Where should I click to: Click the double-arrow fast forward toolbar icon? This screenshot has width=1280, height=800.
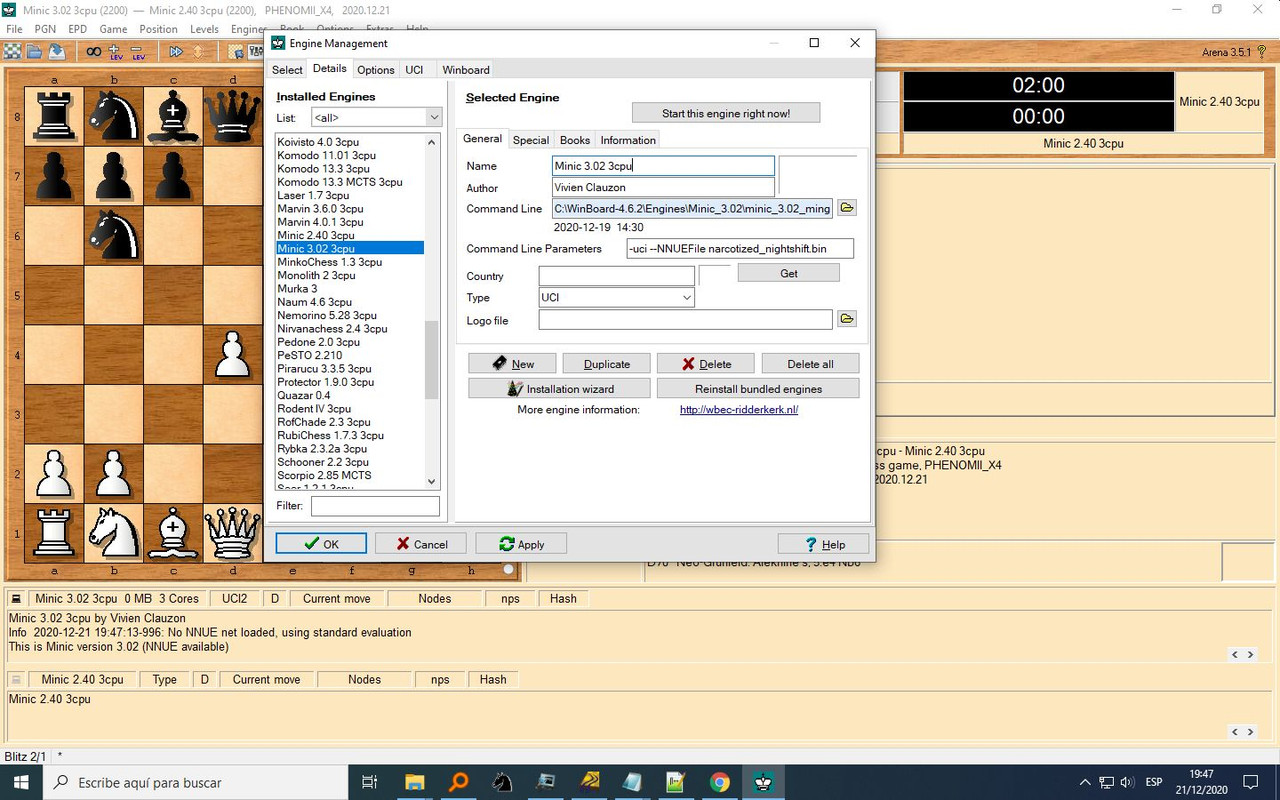point(176,51)
